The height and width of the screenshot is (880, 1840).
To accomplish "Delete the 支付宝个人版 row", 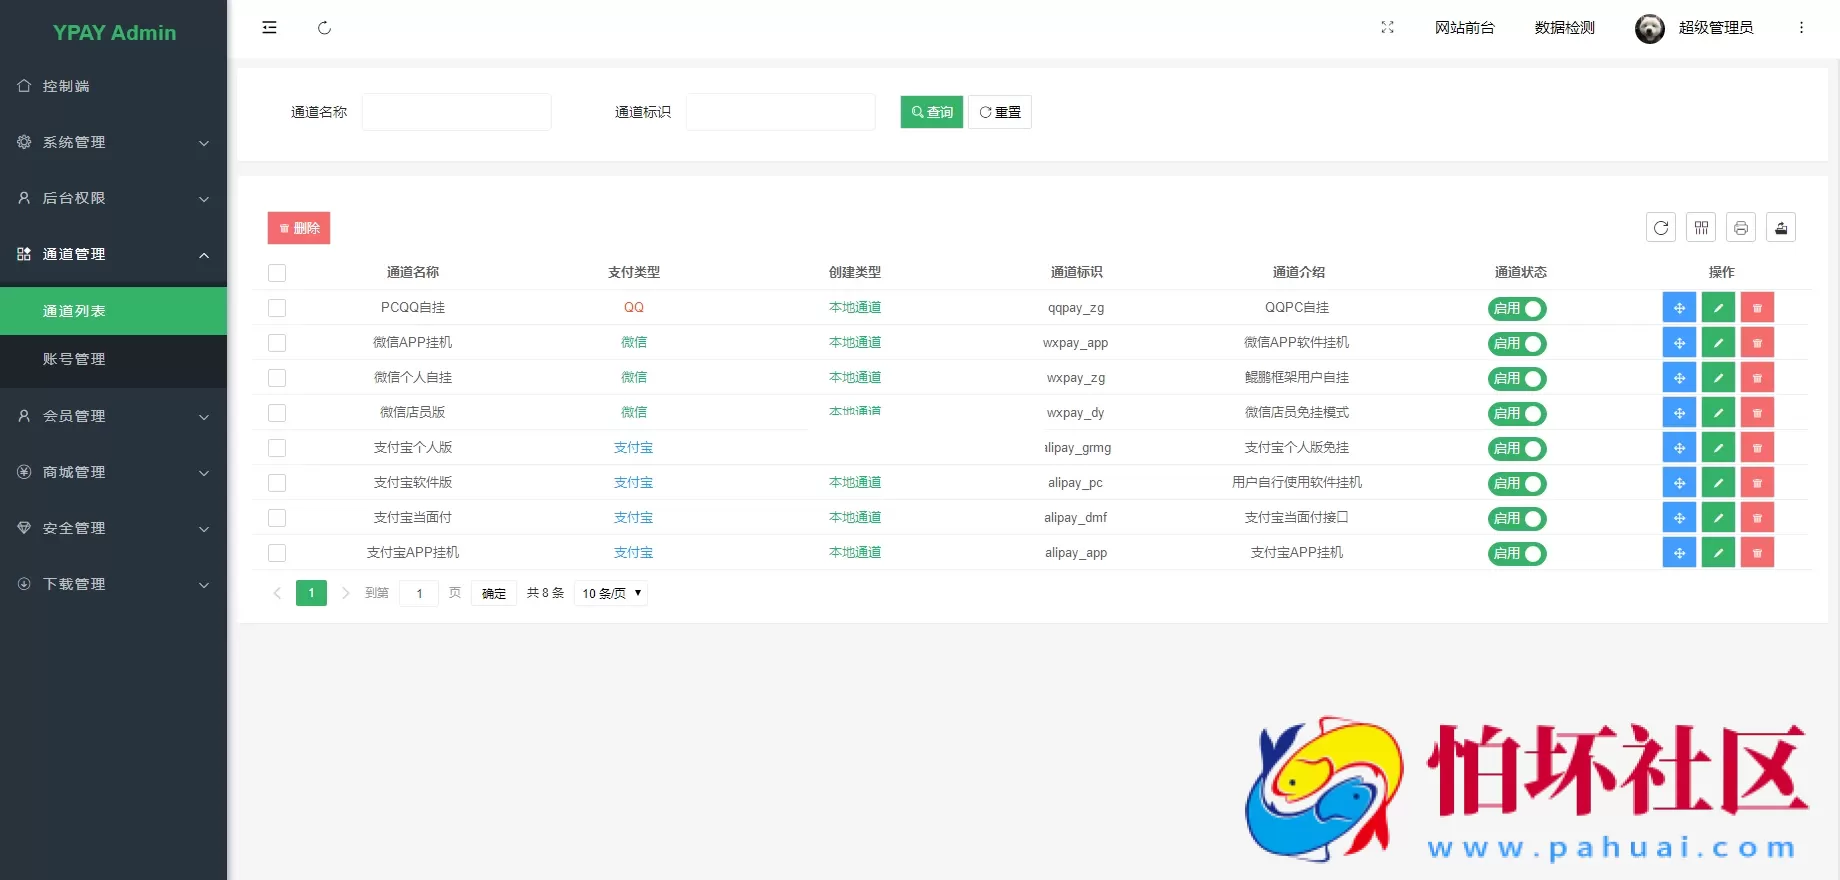I will pyautogui.click(x=1757, y=448).
